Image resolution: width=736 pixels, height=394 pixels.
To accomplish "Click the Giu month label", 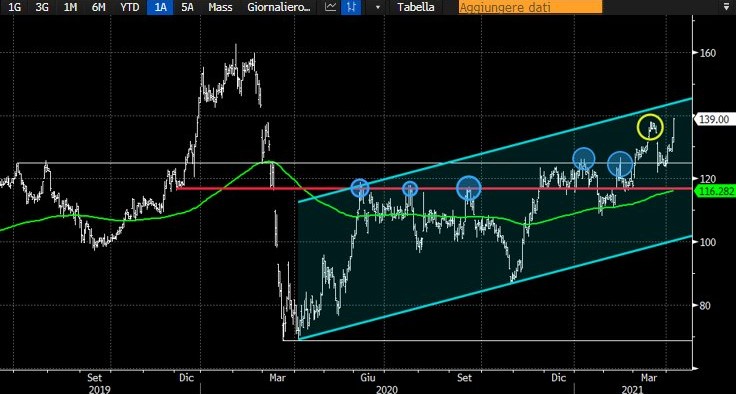I will [x=368, y=378].
